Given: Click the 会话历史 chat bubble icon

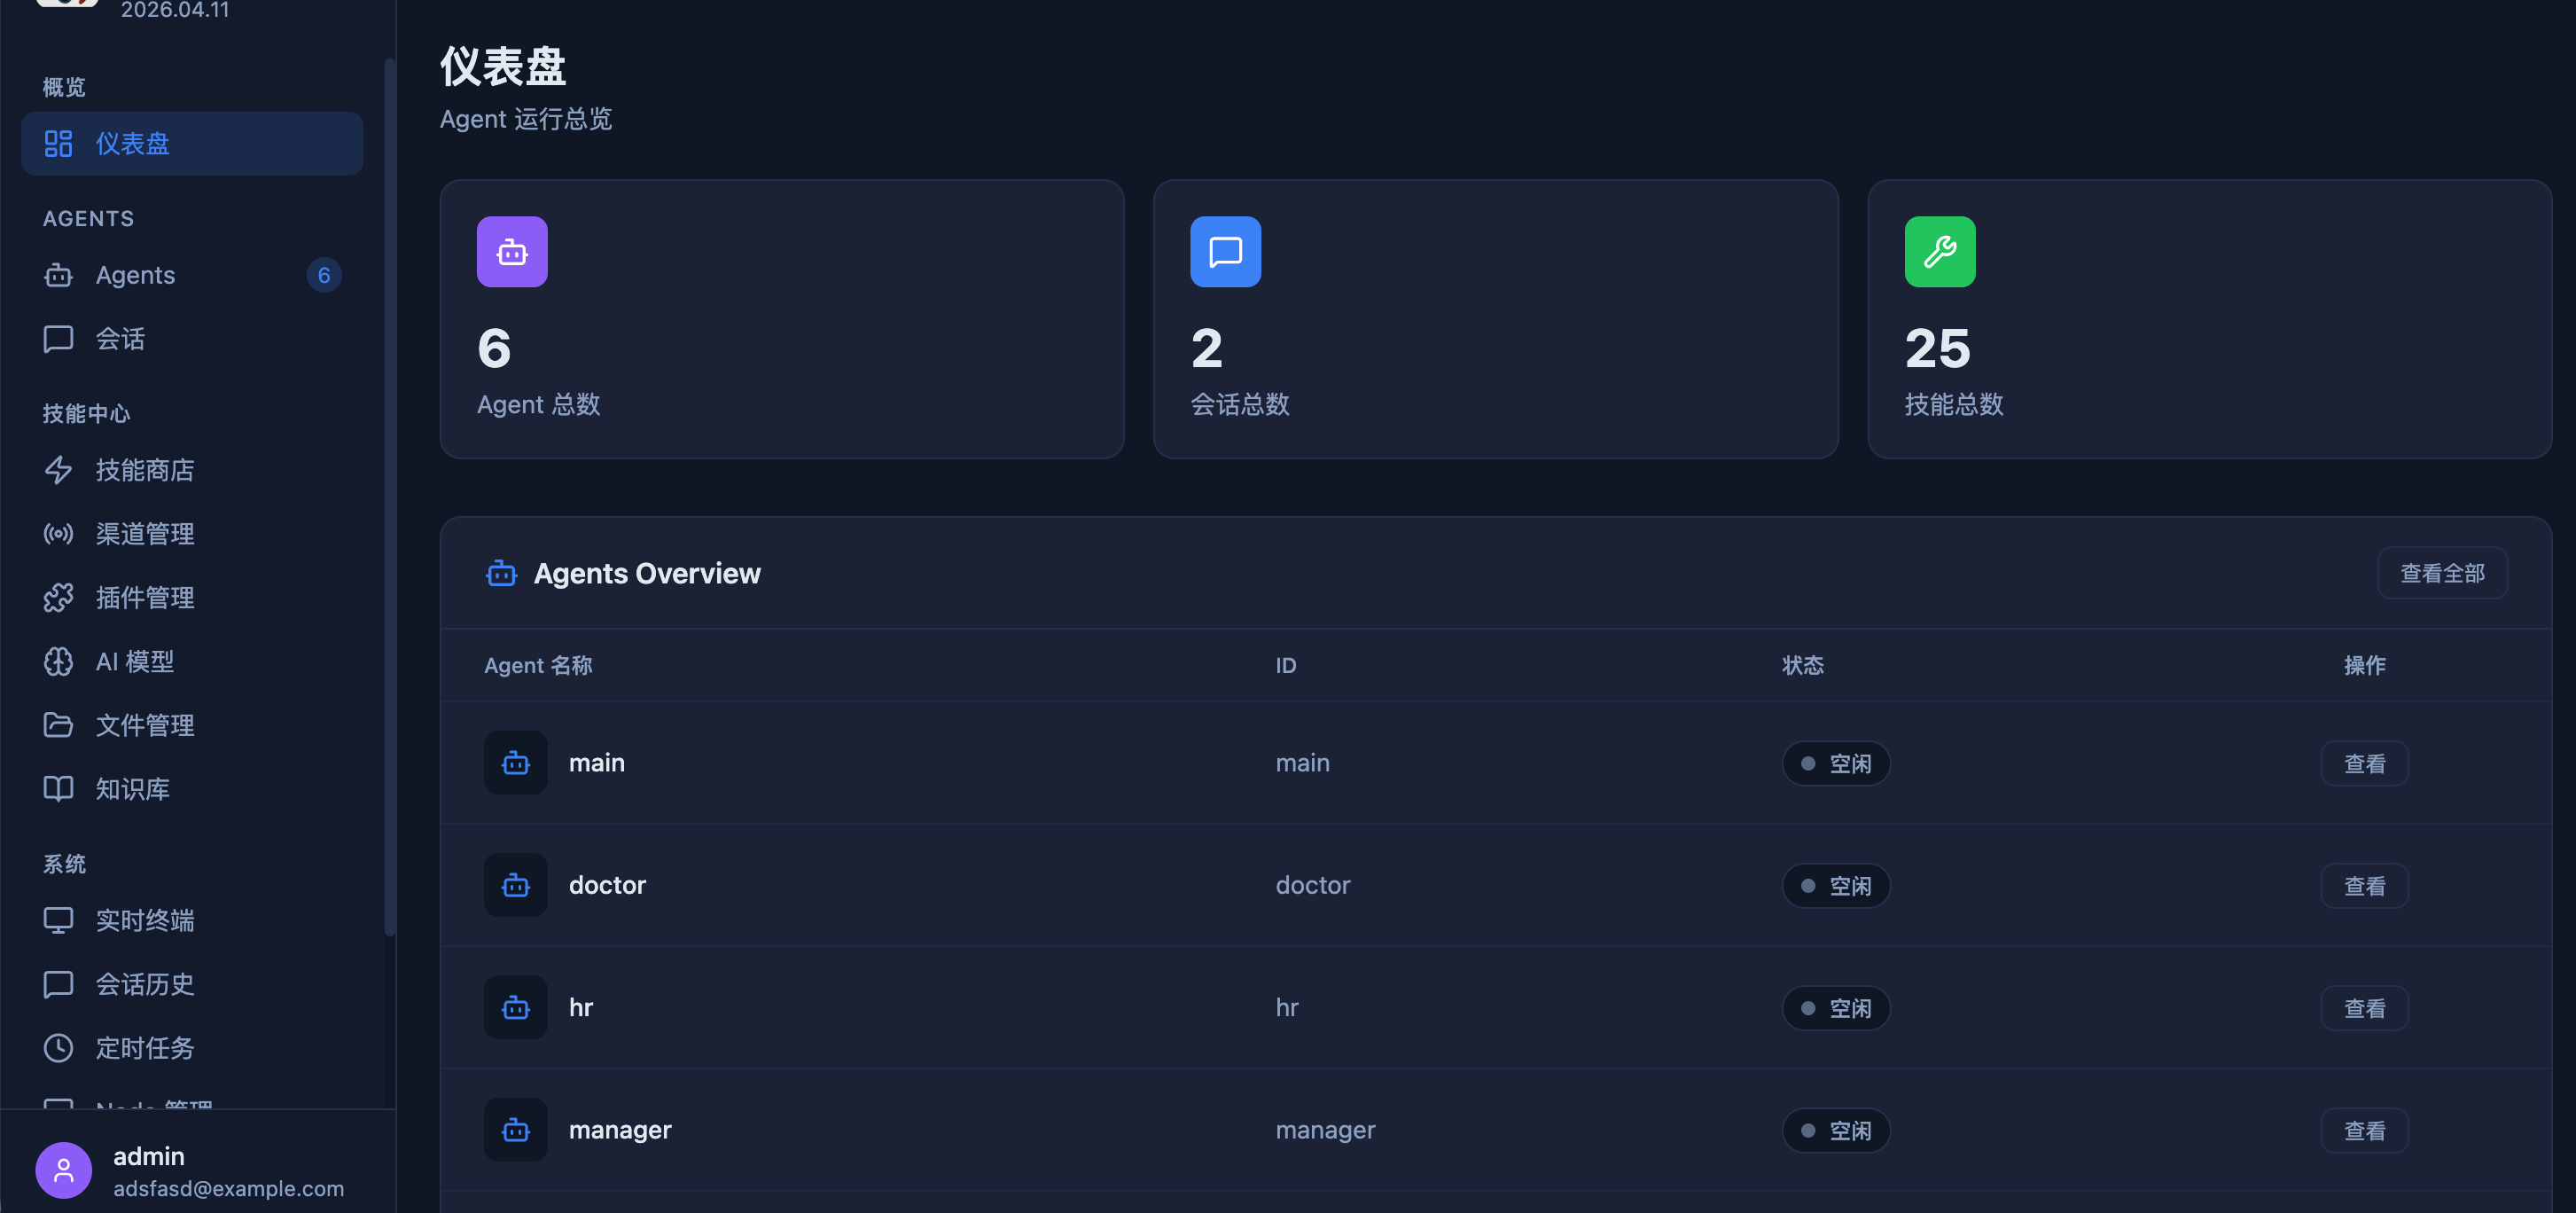Looking at the screenshot, I should tap(58, 984).
